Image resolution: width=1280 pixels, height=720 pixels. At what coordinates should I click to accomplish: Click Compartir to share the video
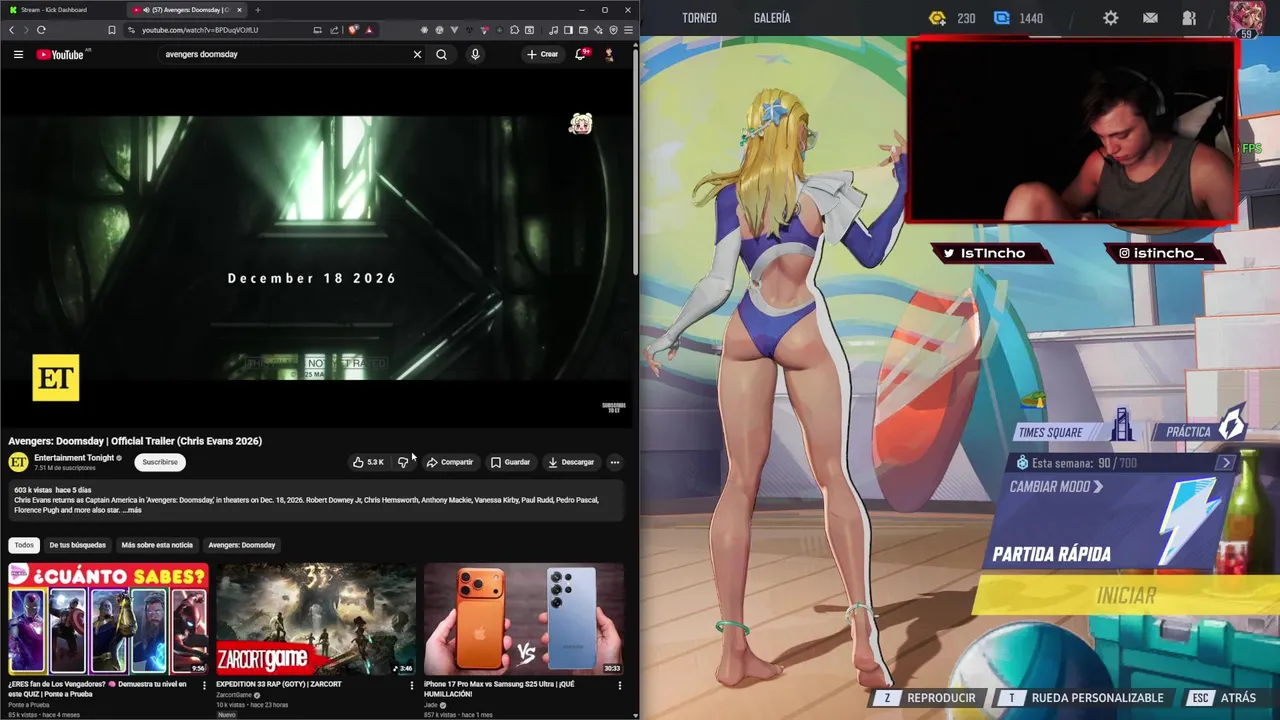[x=449, y=462]
